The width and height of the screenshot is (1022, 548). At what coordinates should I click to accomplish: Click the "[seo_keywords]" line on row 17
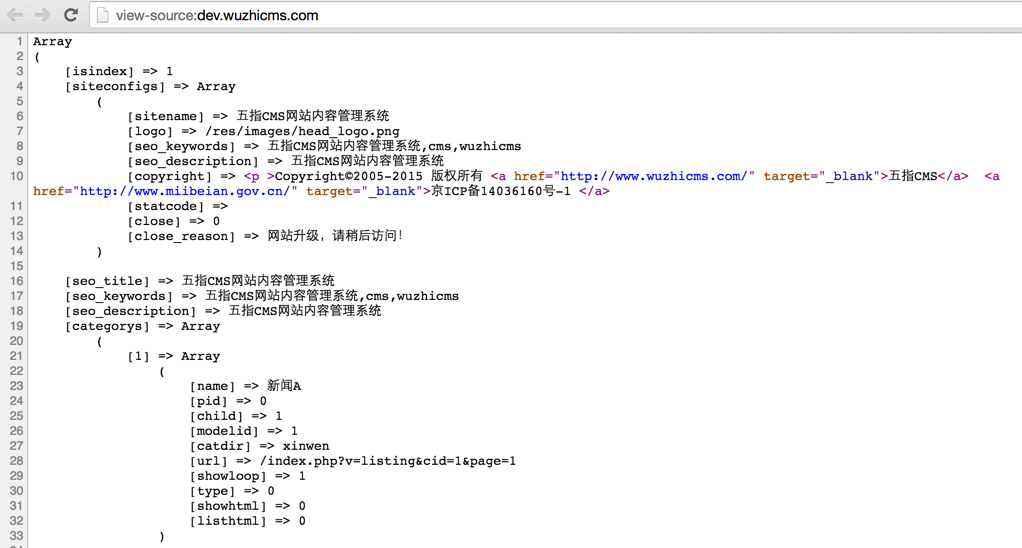[261, 296]
